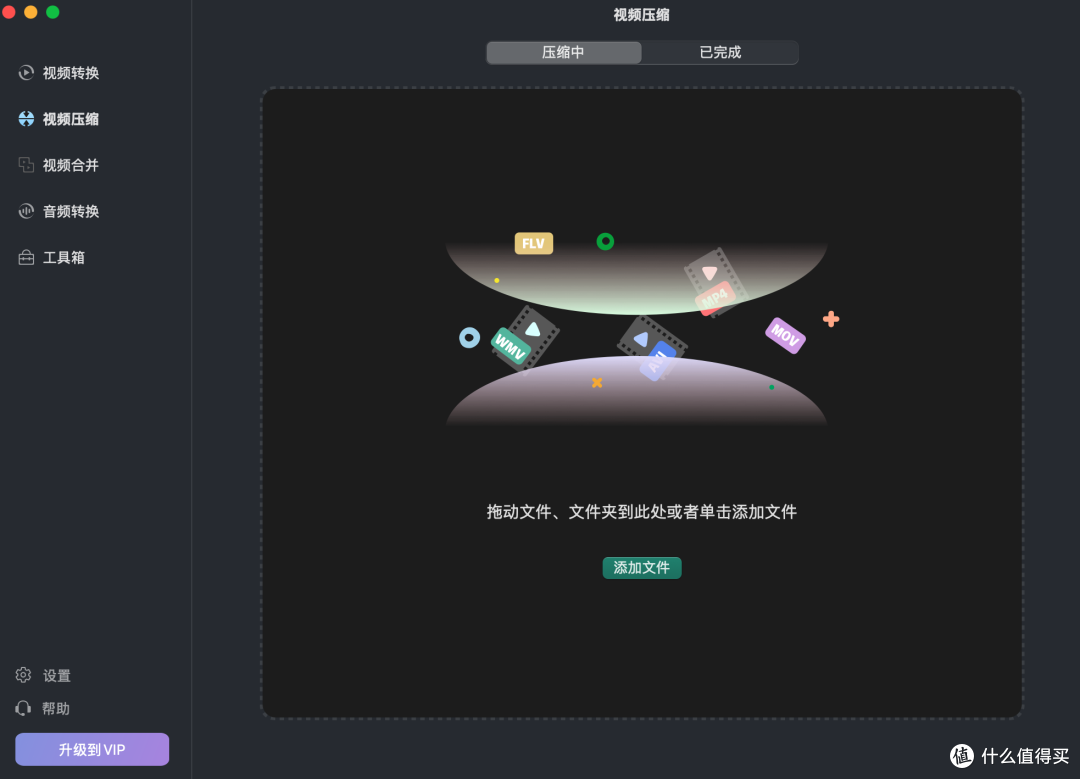
Task: Switch to the 压缩中 tab
Action: (x=563, y=52)
